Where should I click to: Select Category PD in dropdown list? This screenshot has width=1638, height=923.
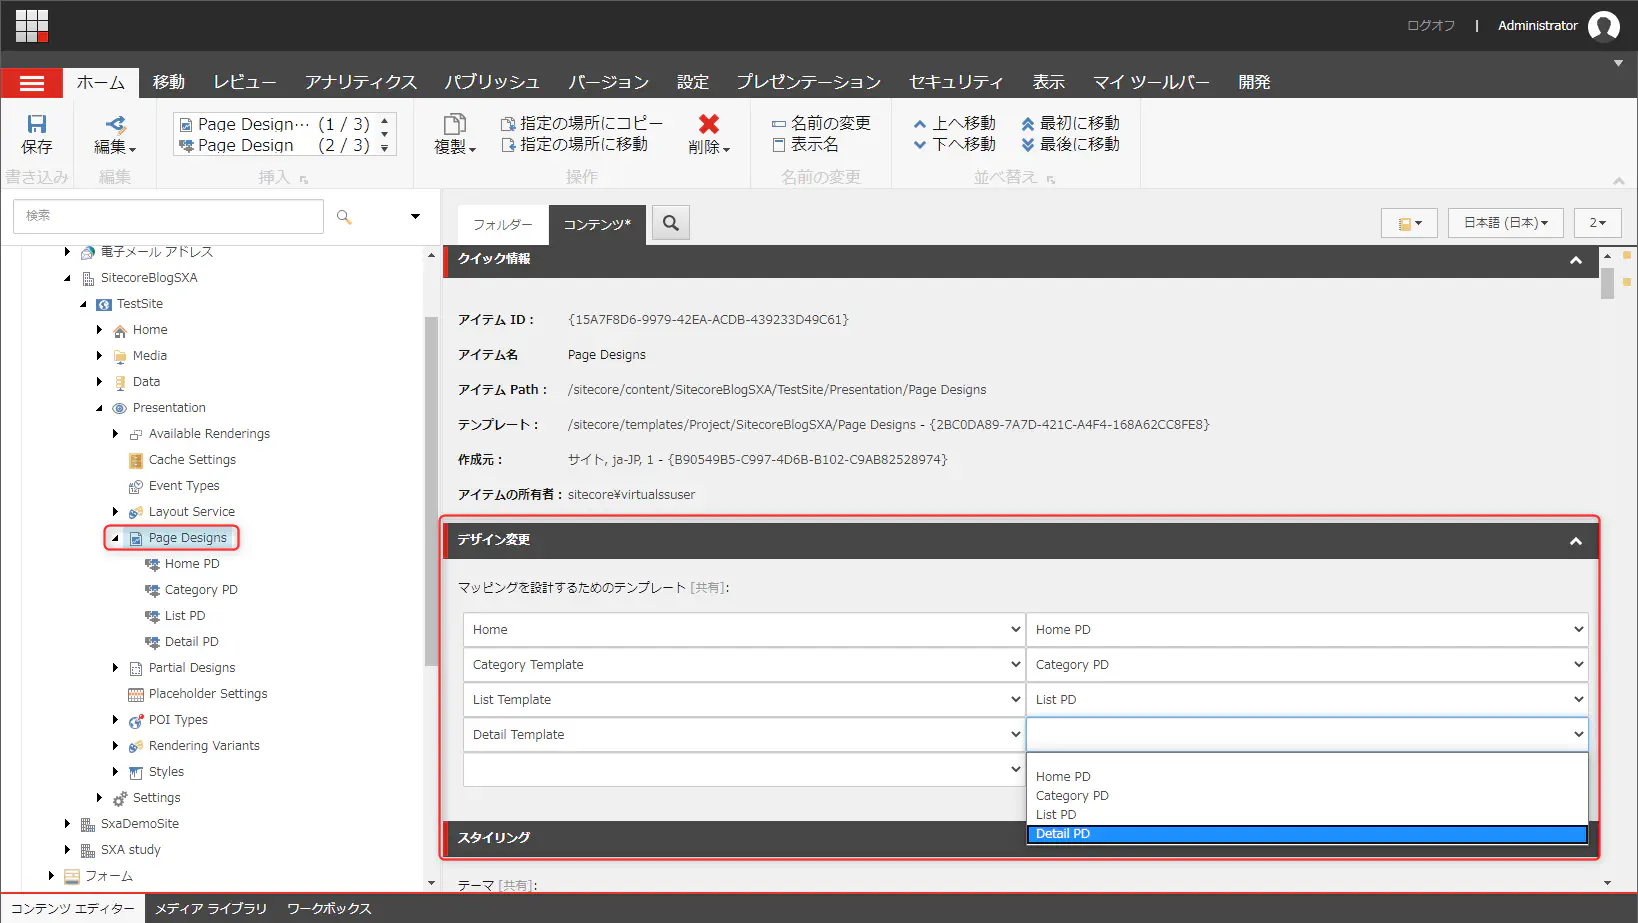pos(1307,796)
